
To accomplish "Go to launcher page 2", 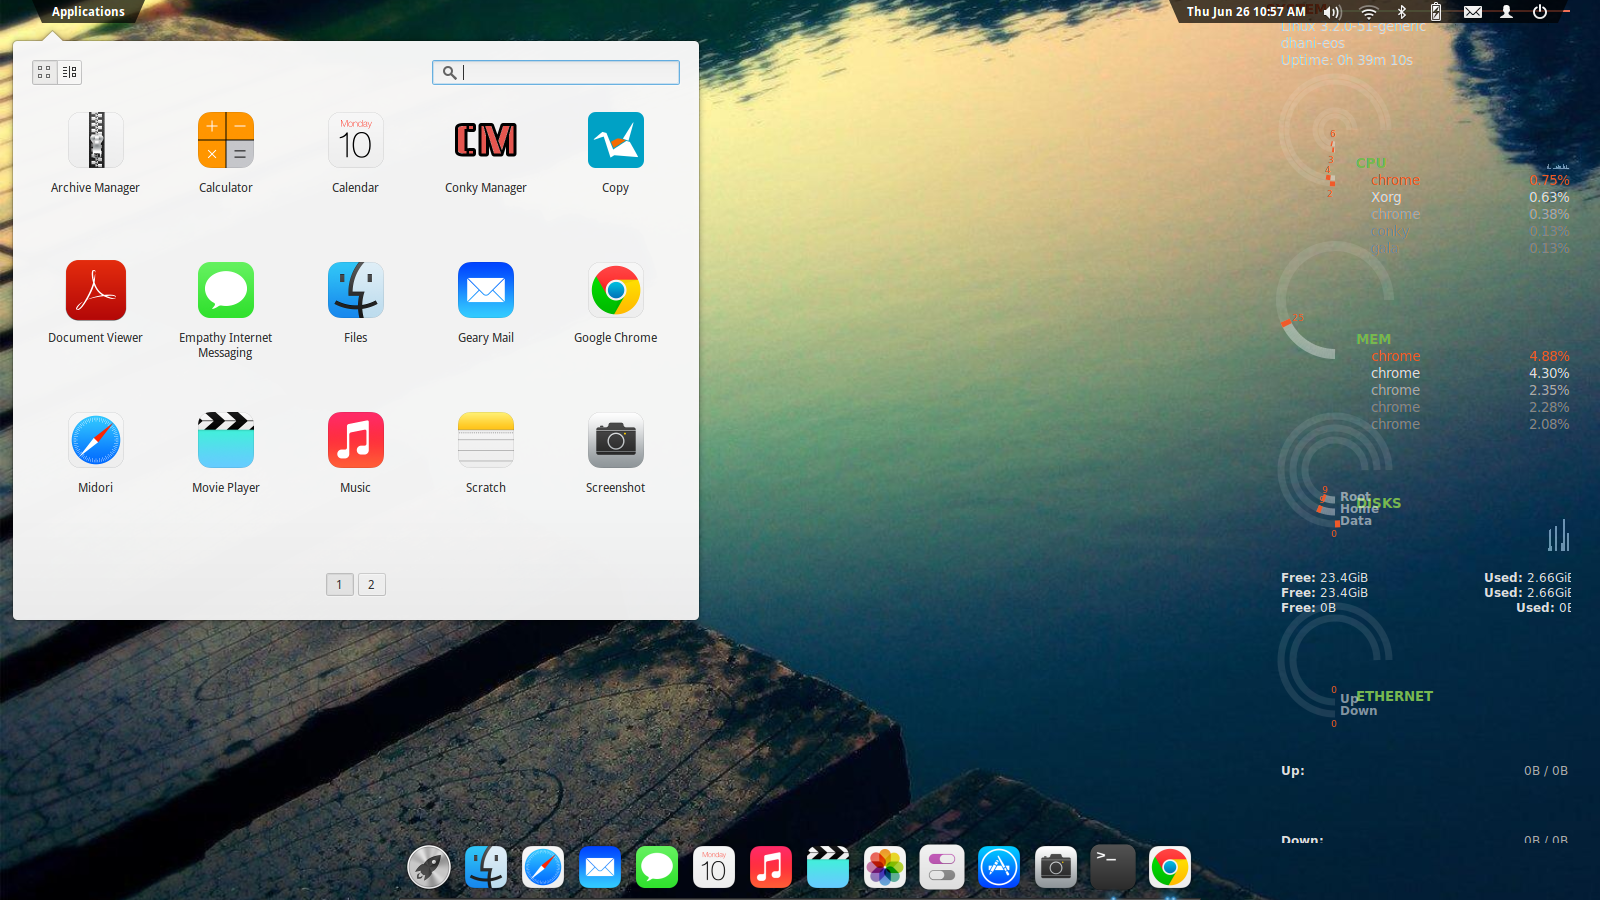I will click(x=371, y=584).
